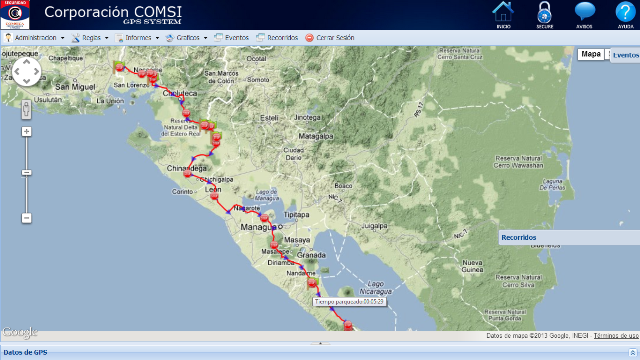Open the Eventos menu item
The width and height of the screenshot is (640, 360).
pos(231,38)
